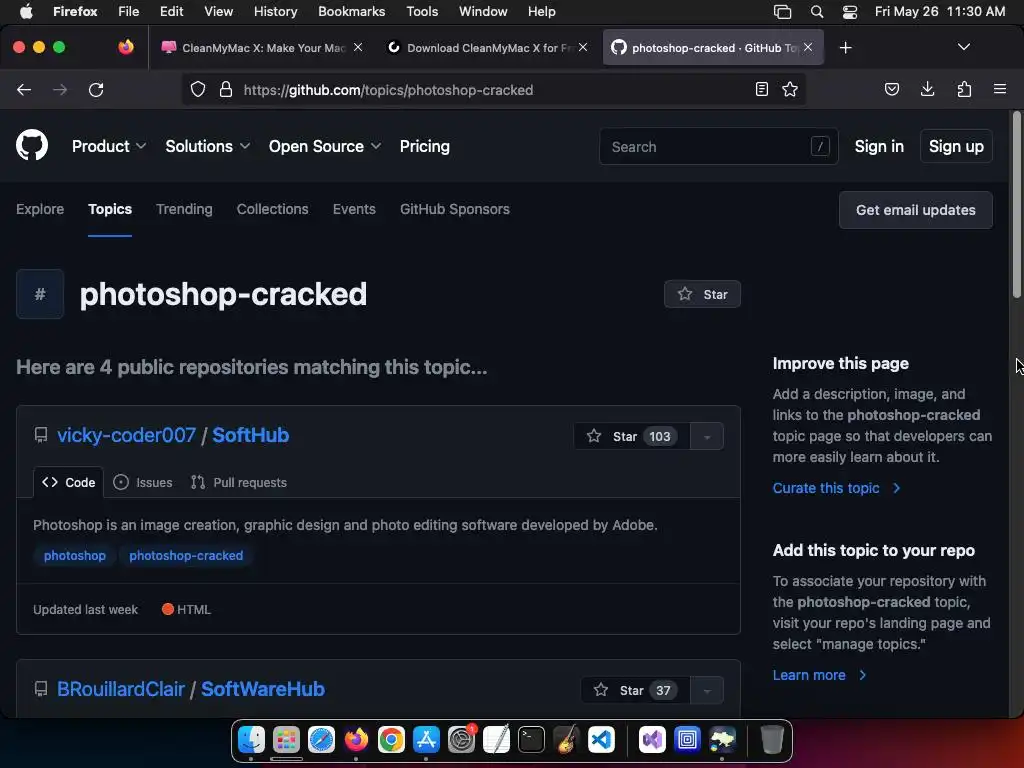Open the SoftHub repository link
This screenshot has height=768, width=1024.
(x=251, y=435)
